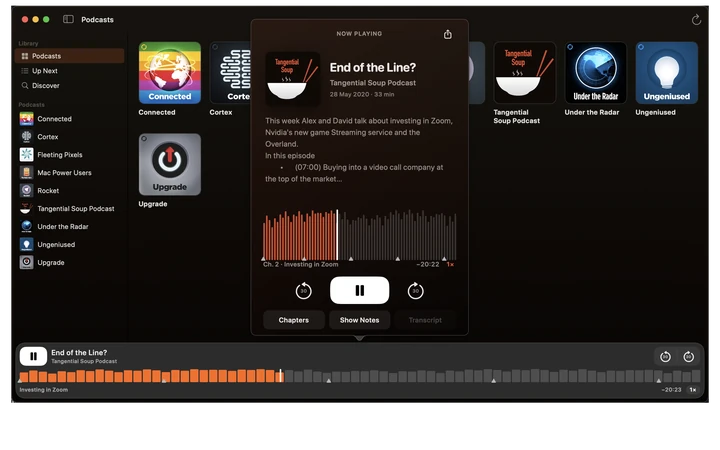Image resolution: width=720 pixels, height=450 pixels.
Task: Pause playback with the large popup button
Action: [x=360, y=290]
